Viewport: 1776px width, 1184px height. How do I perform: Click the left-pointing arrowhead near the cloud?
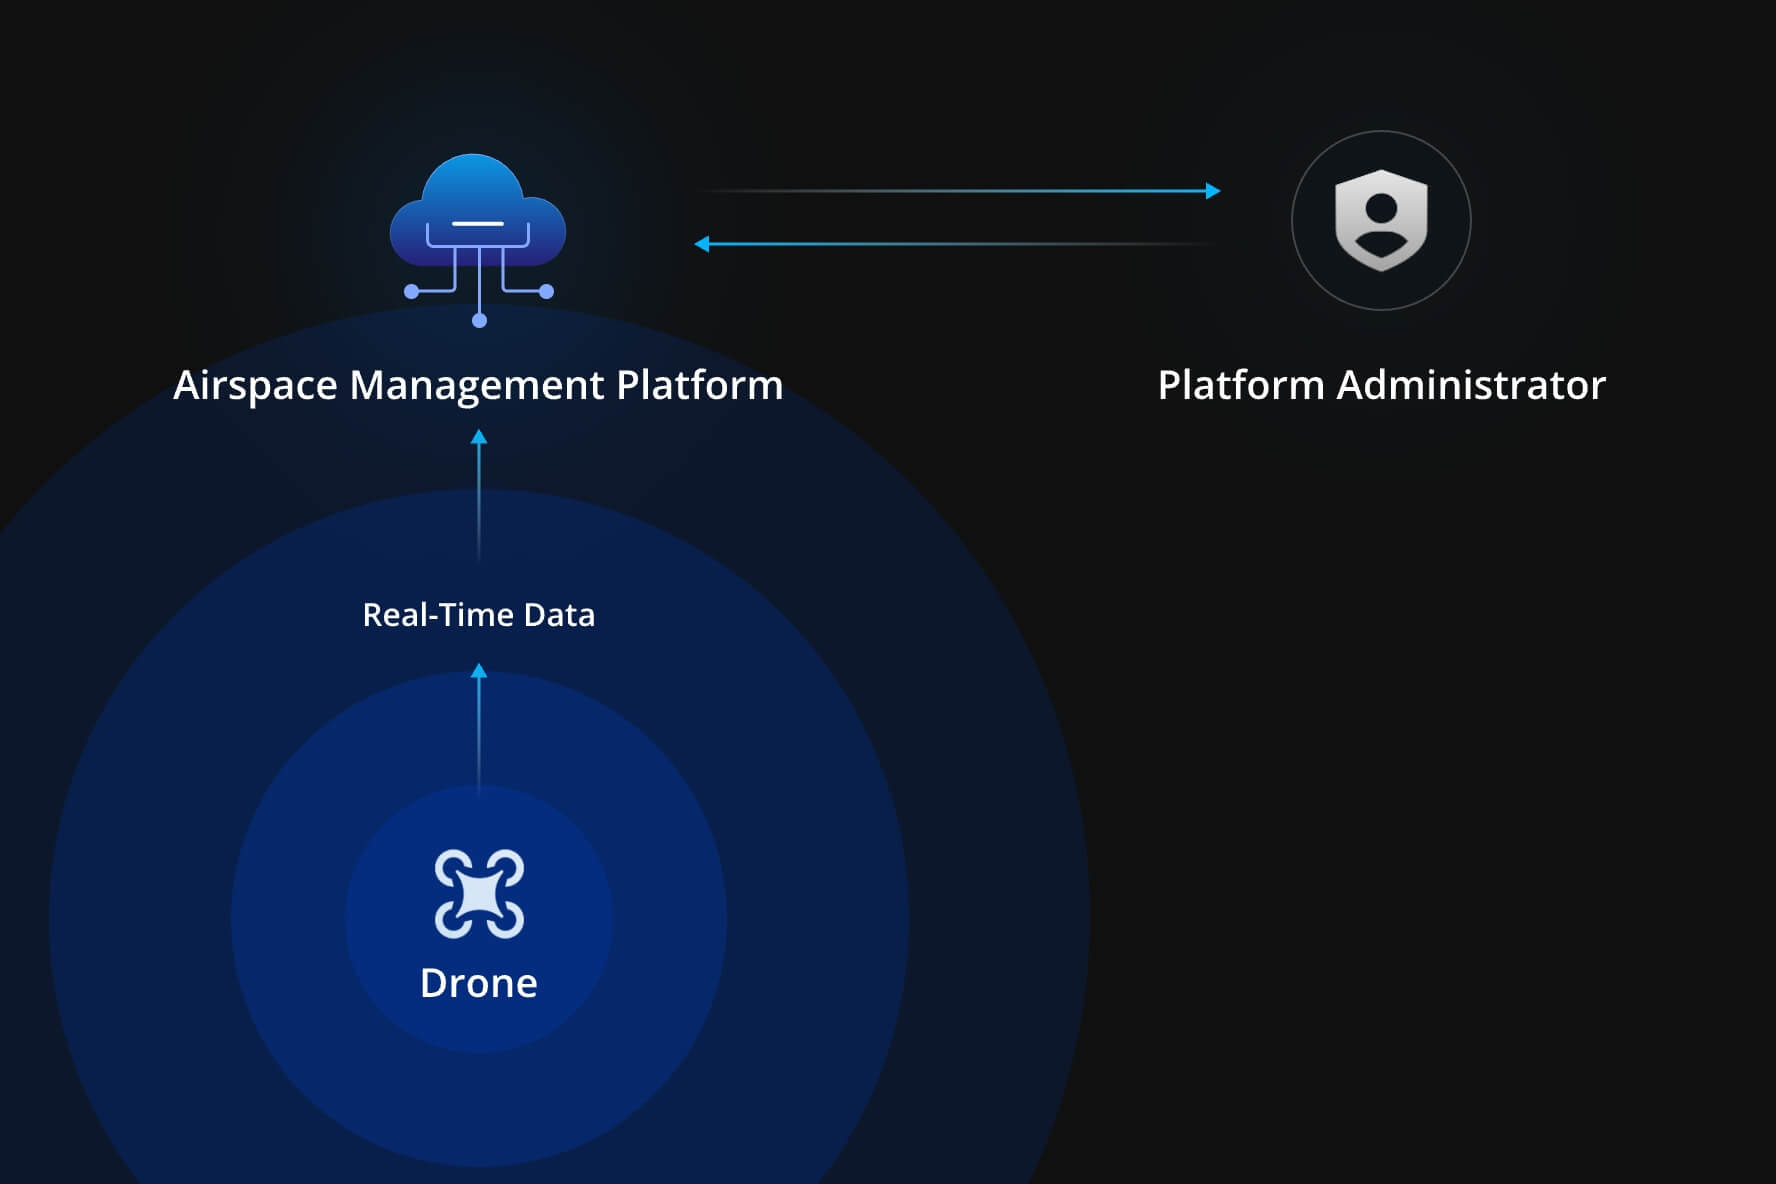[702, 244]
